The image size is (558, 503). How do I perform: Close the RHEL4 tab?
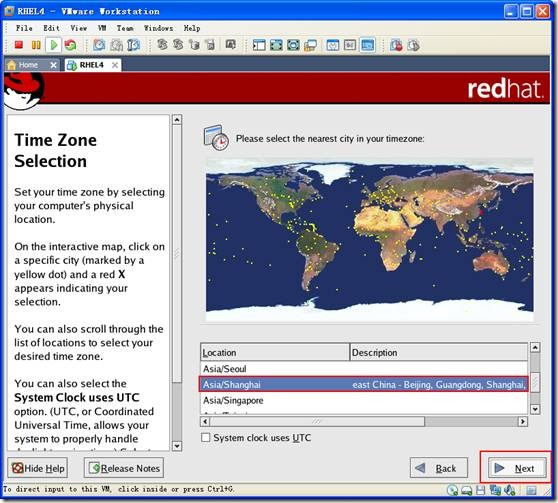(115, 65)
